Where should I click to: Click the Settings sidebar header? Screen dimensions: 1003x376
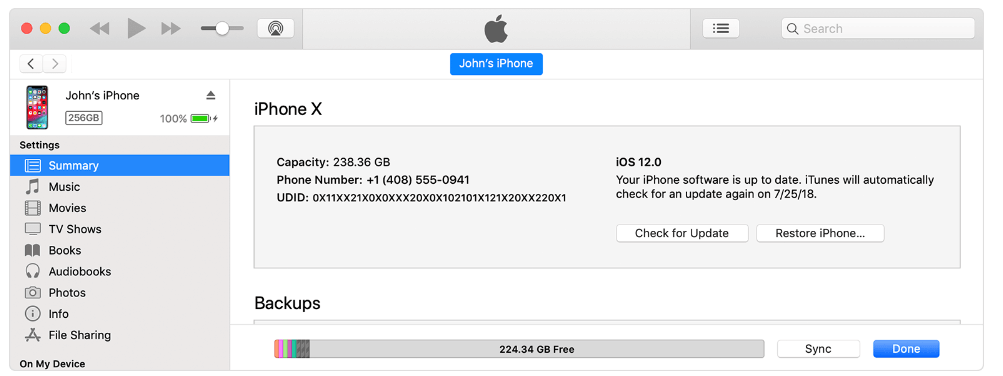click(40, 145)
